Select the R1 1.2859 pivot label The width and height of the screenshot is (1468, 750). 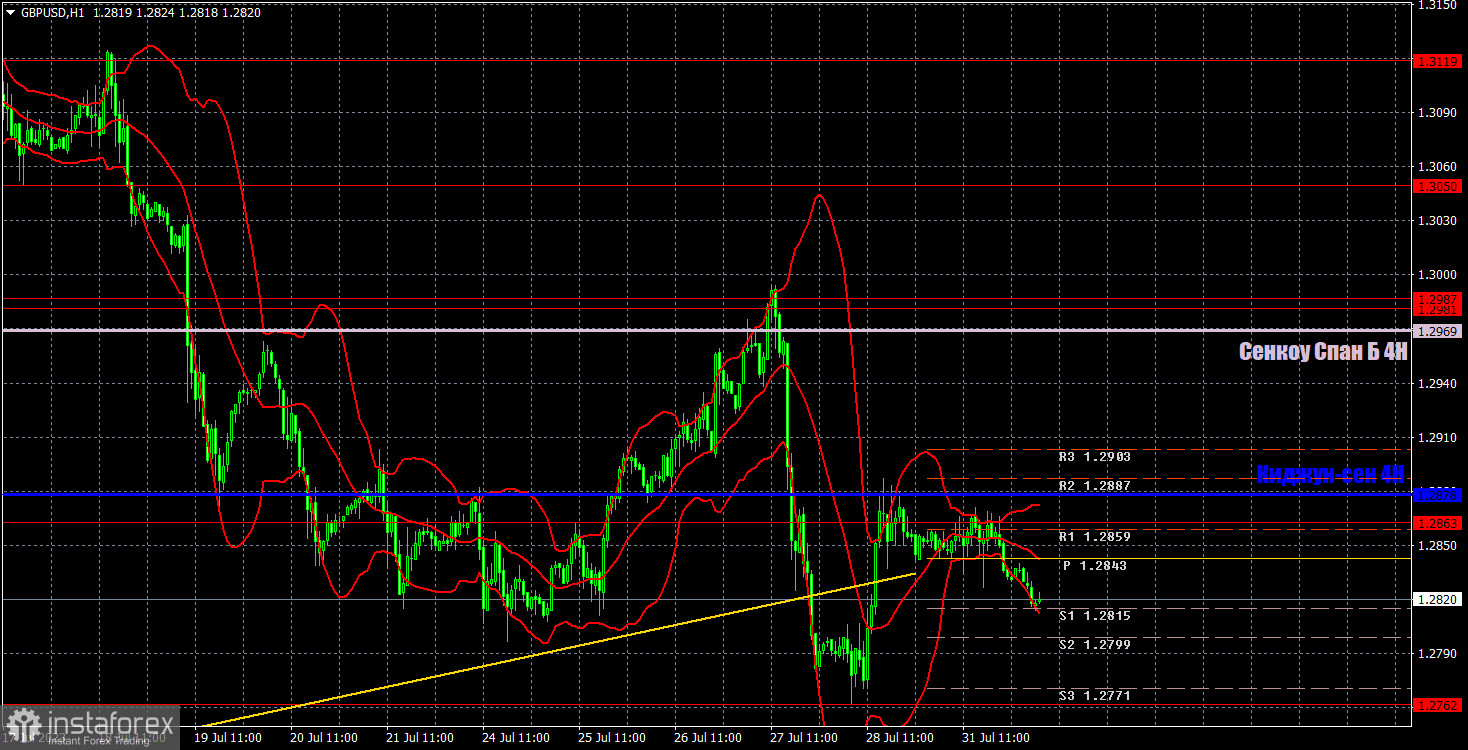(x=1094, y=537)
